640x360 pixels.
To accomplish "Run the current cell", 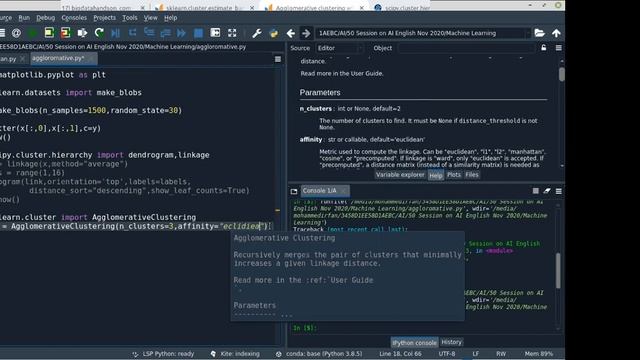I will tap(49, 33).
